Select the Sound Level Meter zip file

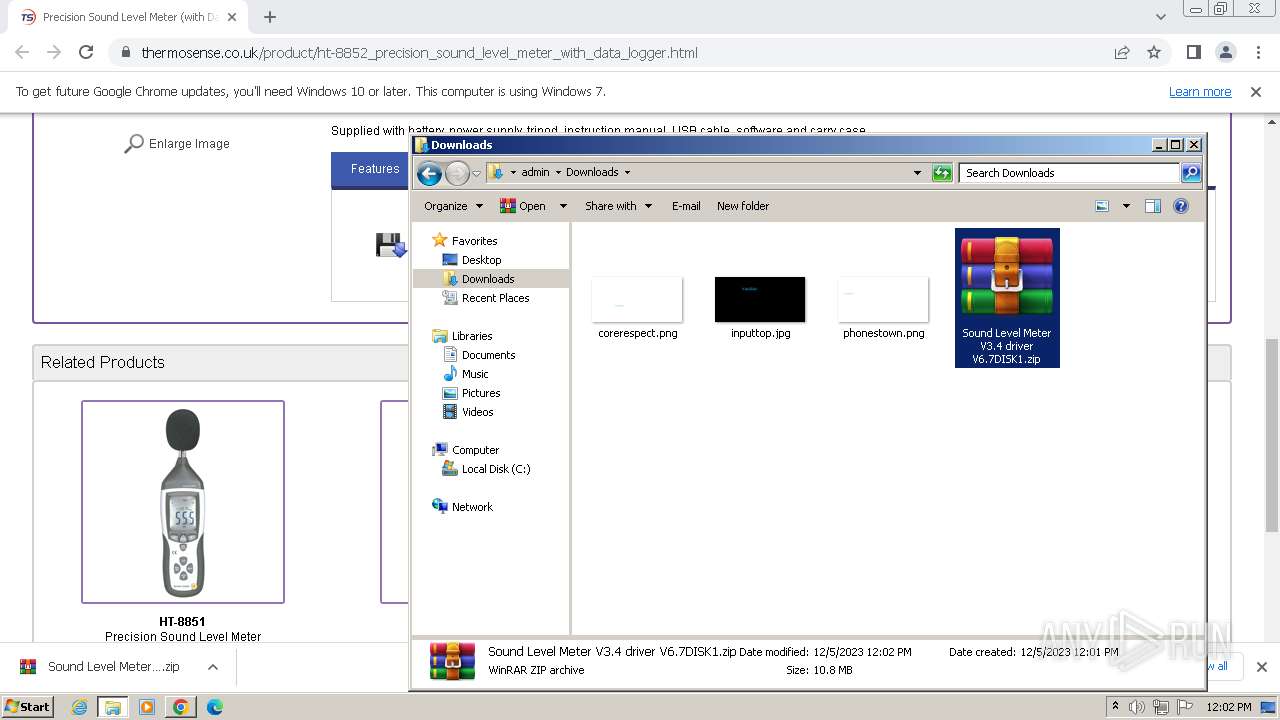click(1007, 298)
